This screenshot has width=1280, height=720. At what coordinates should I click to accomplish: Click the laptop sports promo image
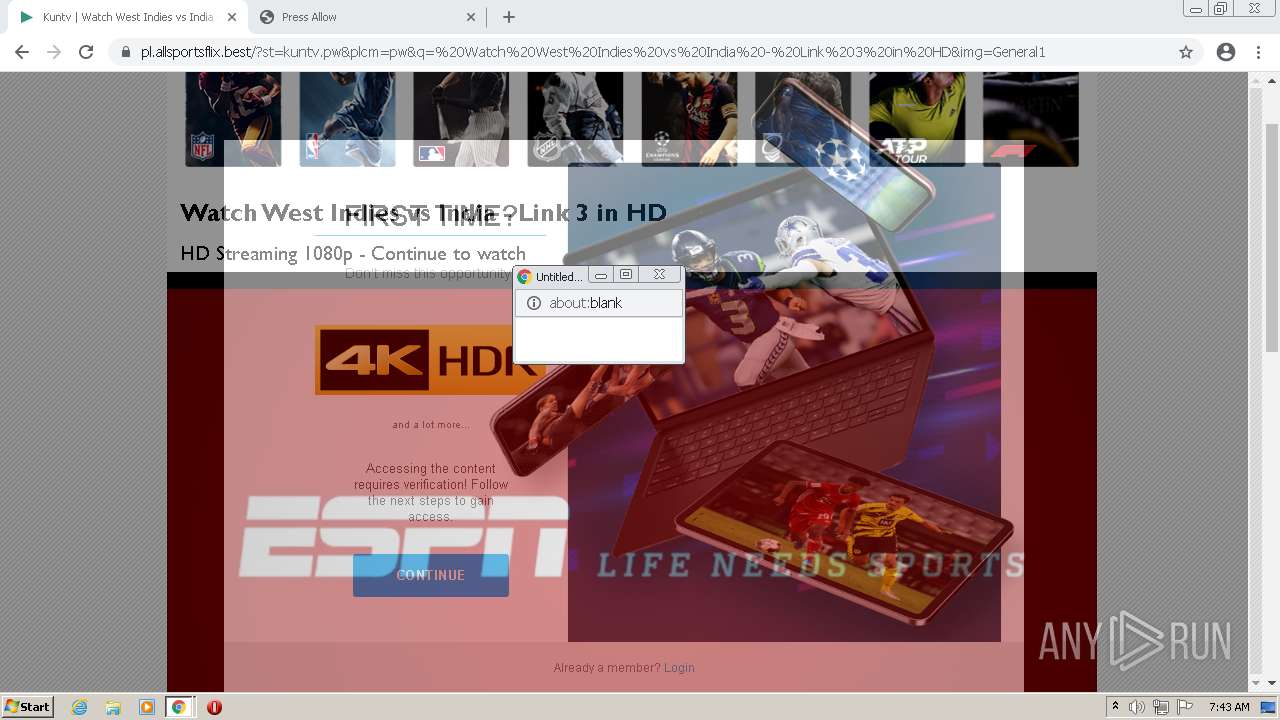click(x=784, y=403)
